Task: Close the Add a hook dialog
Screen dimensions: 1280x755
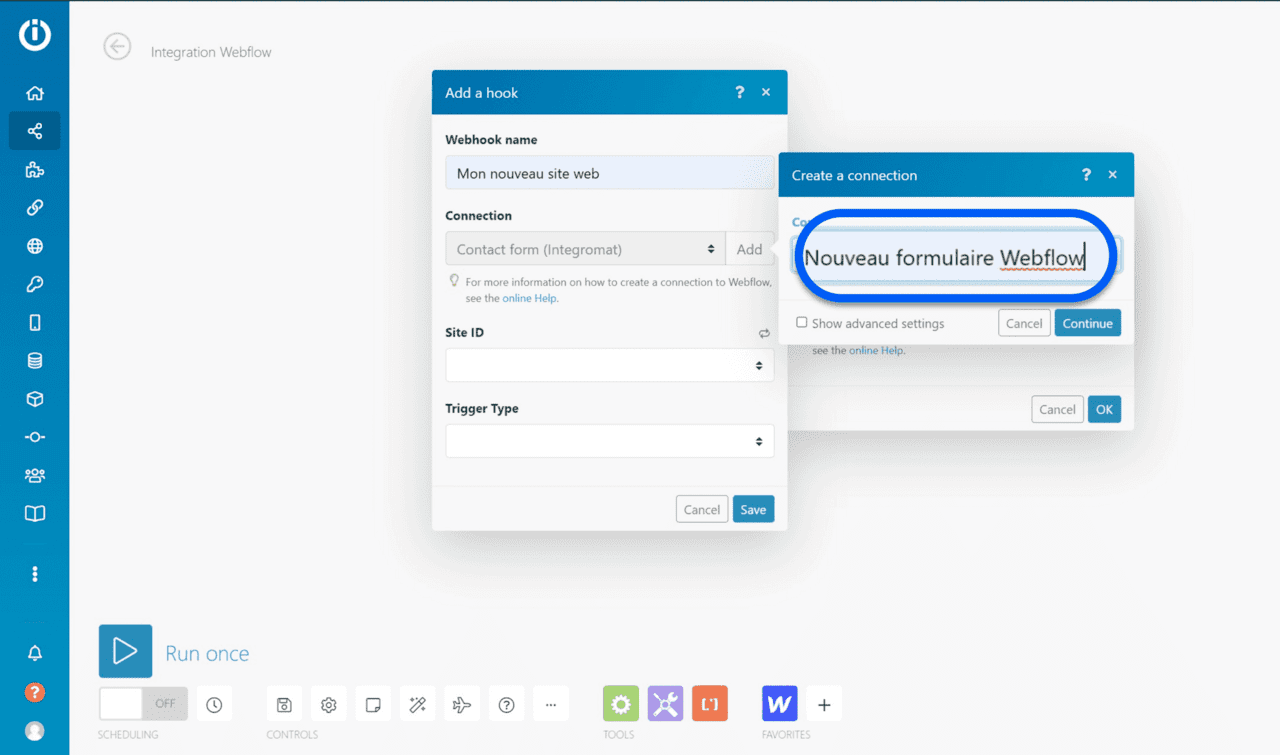Action: coord(766,92)
